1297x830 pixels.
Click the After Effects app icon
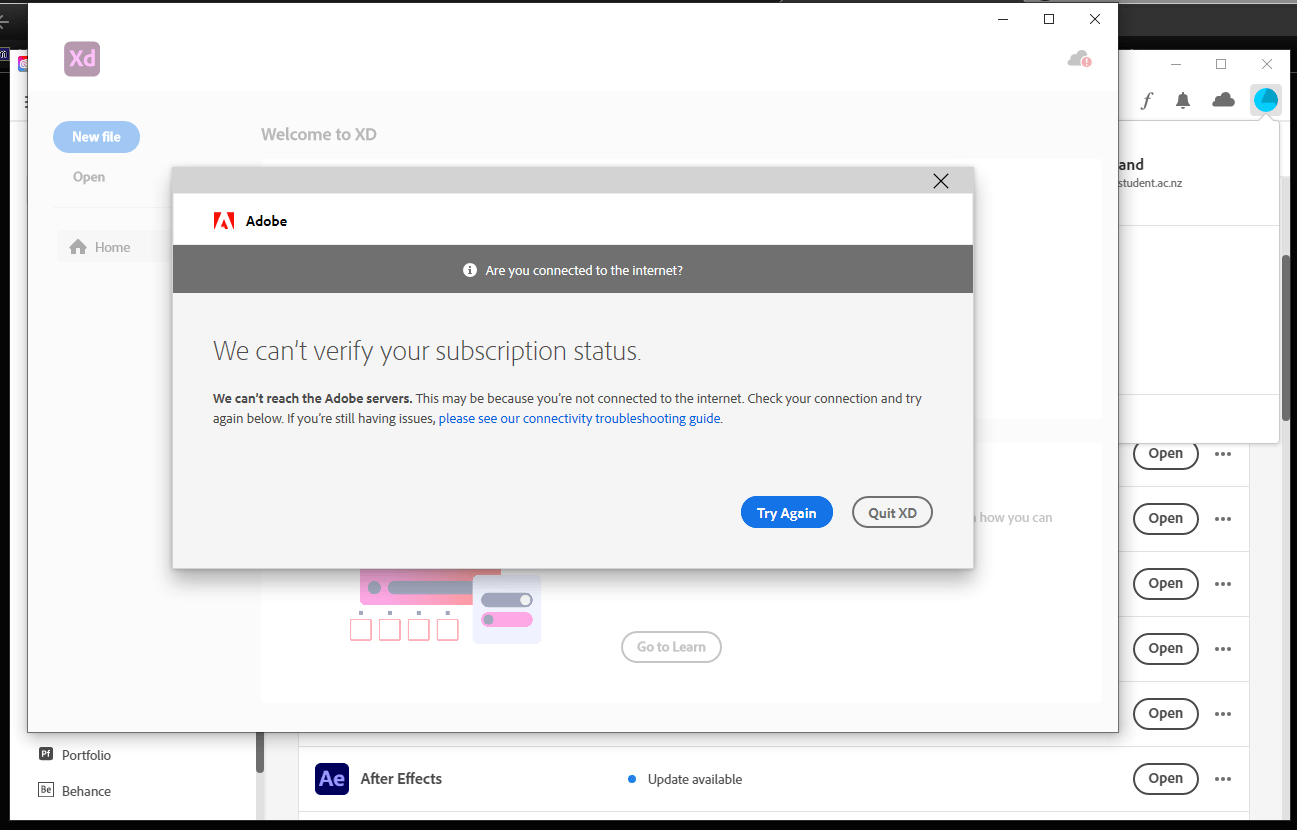click(x=331, y=779)
